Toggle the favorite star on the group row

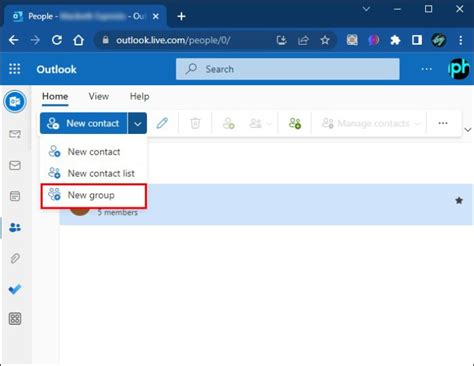[459, 200]
